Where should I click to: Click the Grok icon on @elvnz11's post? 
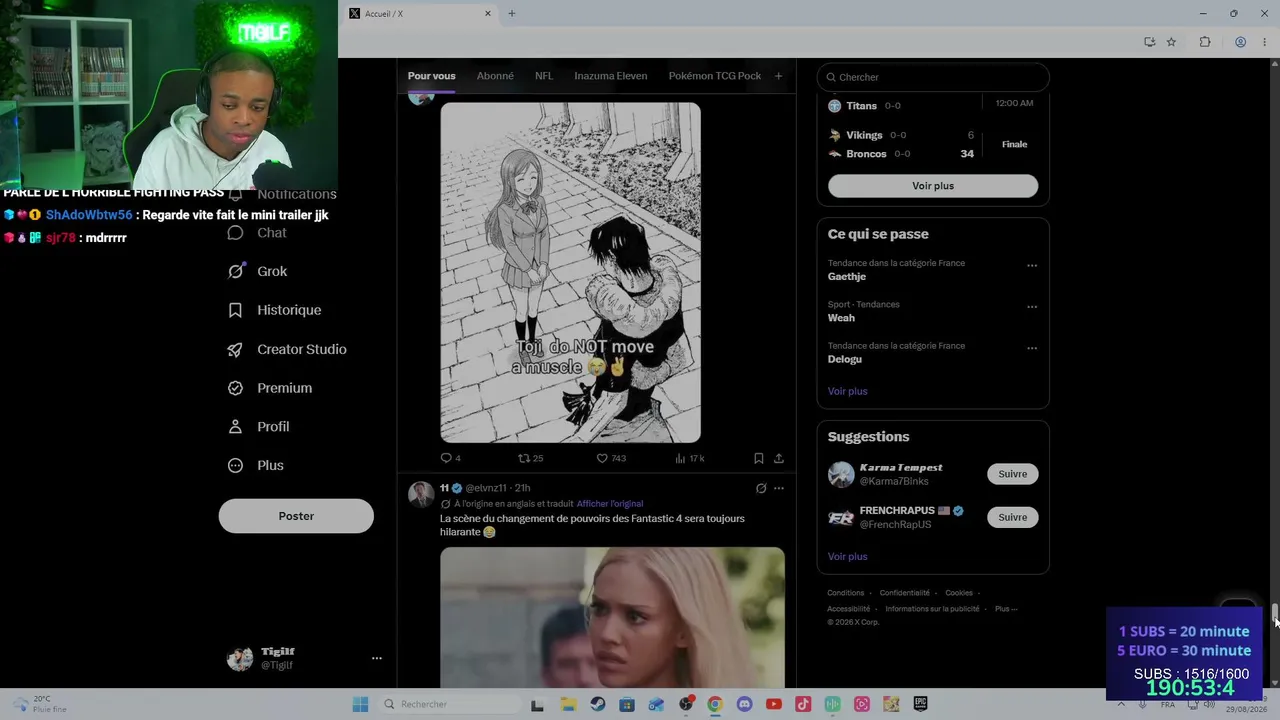click(761, 488)
